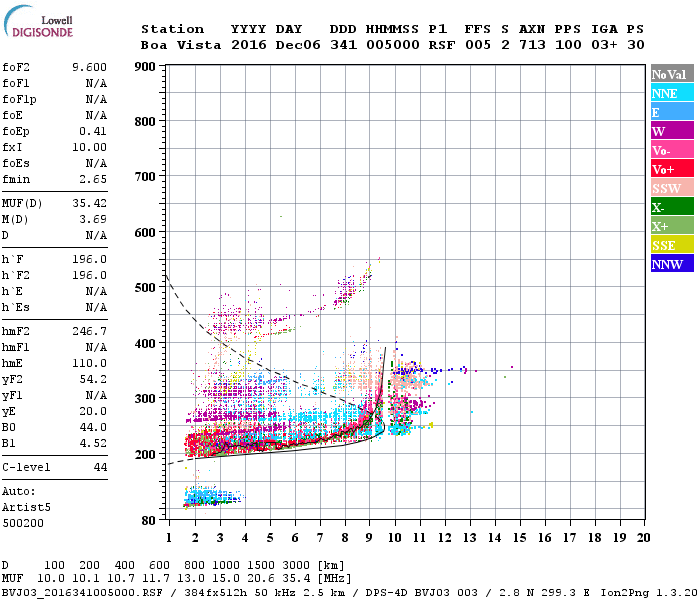Click the AXN value 713

[x=532, y=45]
